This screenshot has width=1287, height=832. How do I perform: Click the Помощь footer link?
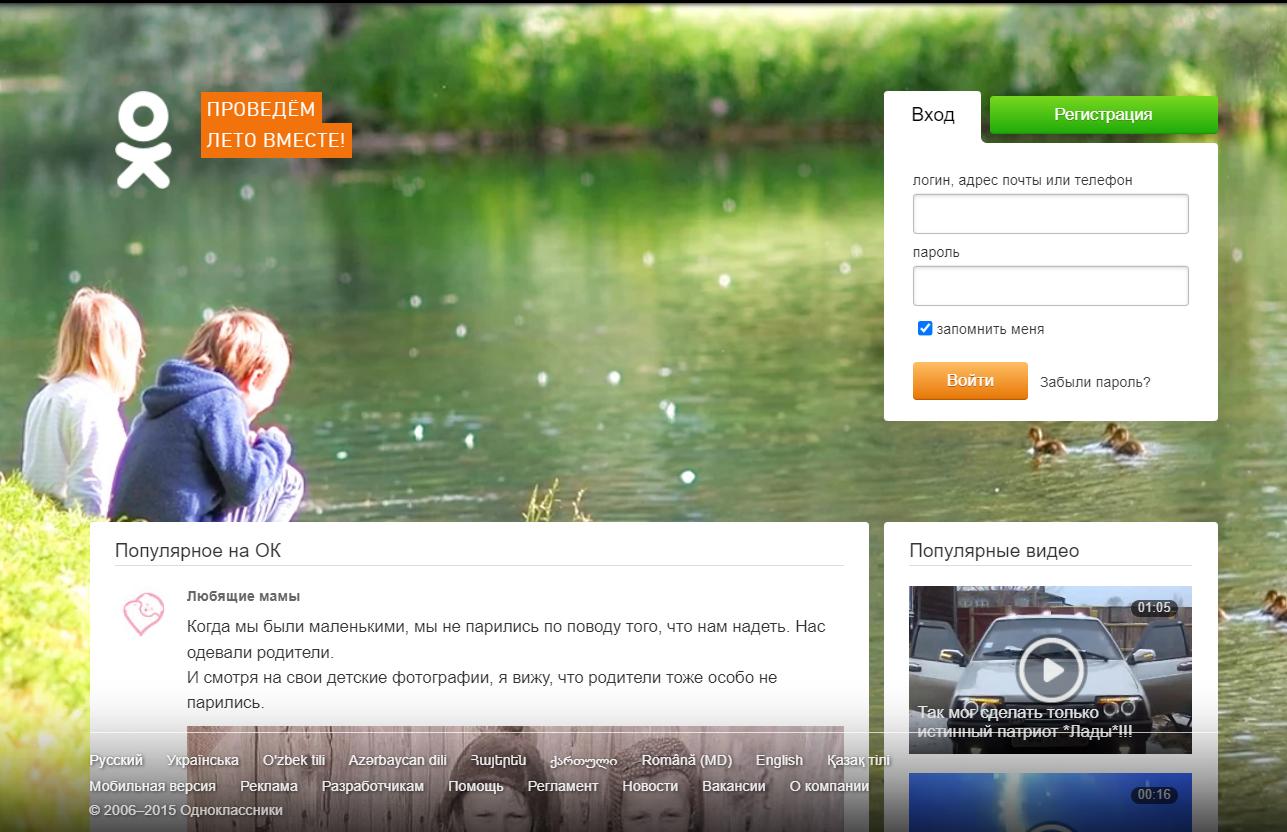coord(476,786)
